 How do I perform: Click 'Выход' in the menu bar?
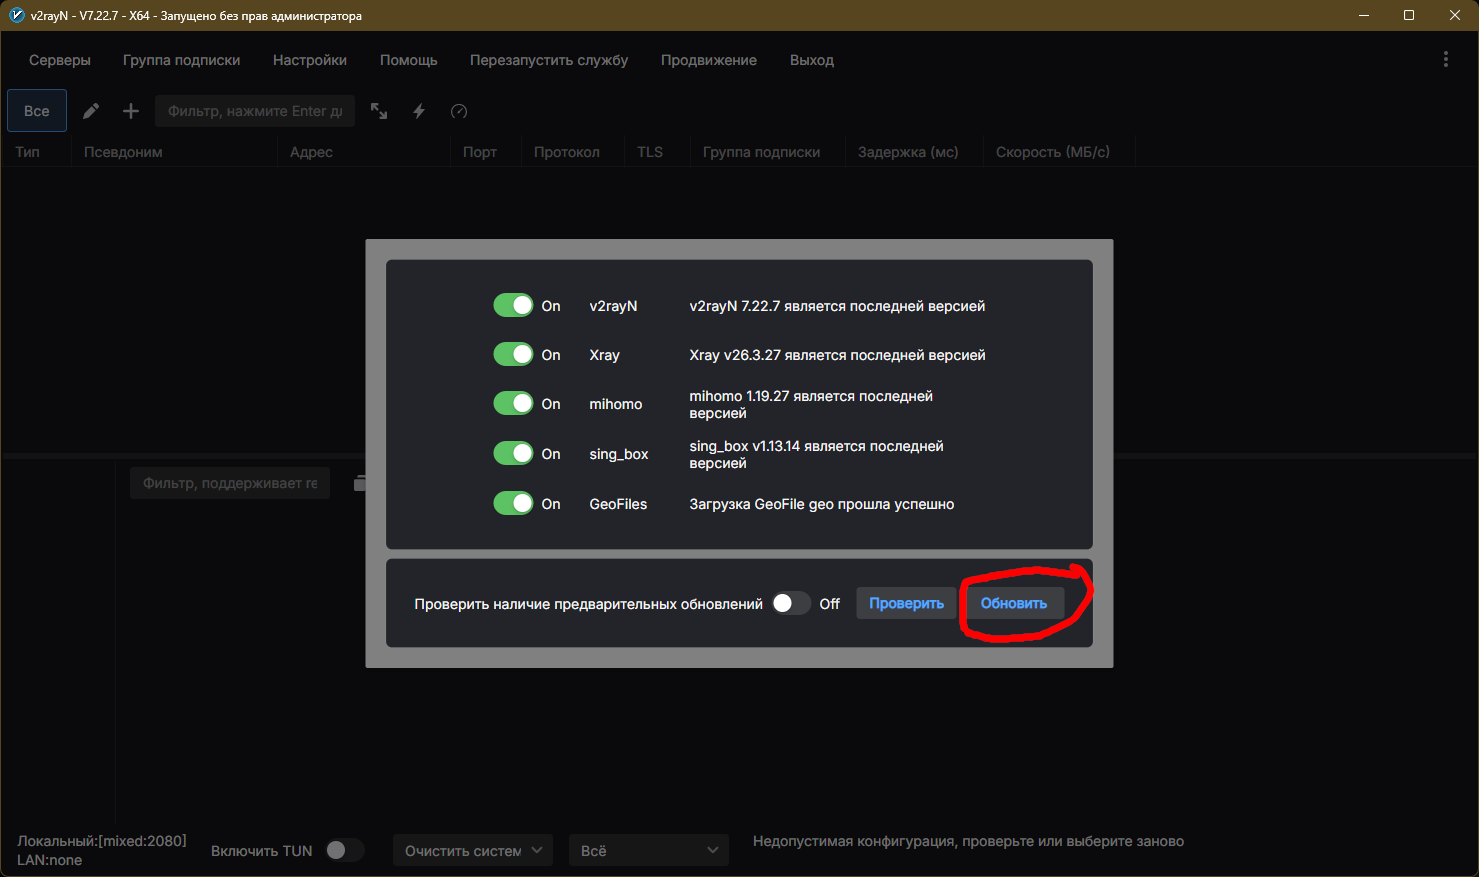point(812,60)
